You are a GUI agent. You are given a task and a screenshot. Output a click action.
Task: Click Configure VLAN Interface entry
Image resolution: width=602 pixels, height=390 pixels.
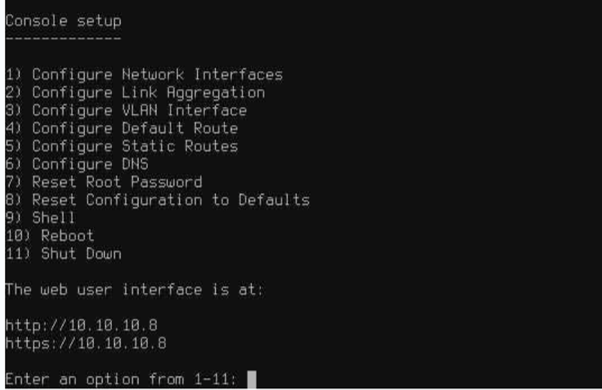coord(126,111)
